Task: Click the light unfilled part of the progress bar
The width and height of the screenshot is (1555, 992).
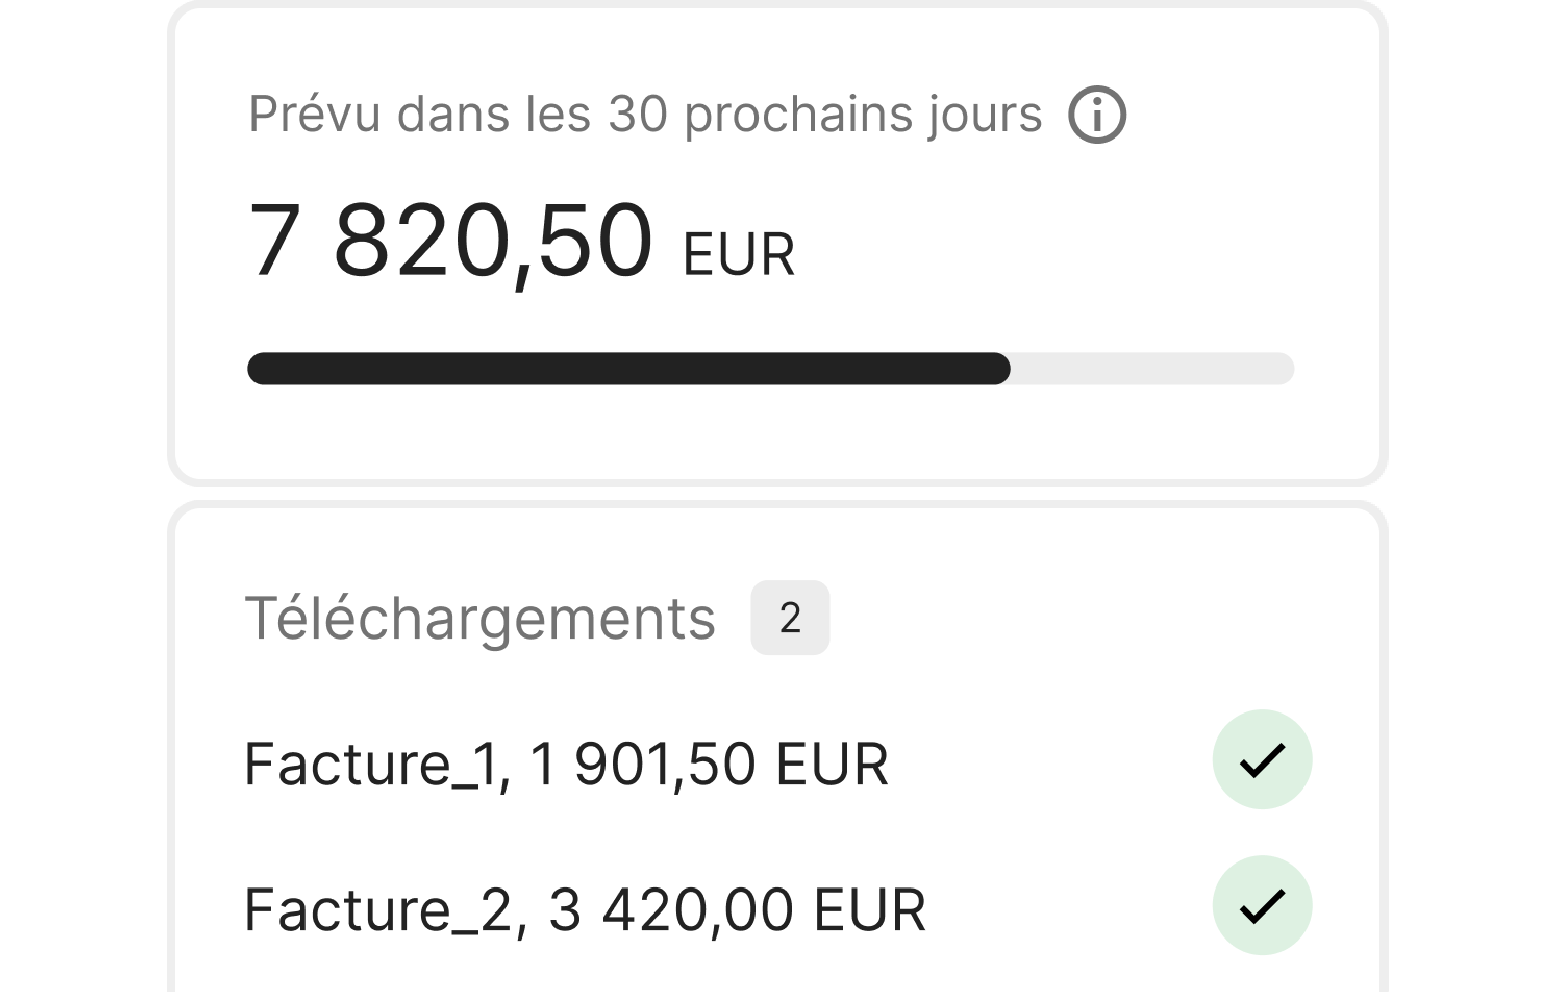Action: pyautogui.click(x=1150, y=368)
